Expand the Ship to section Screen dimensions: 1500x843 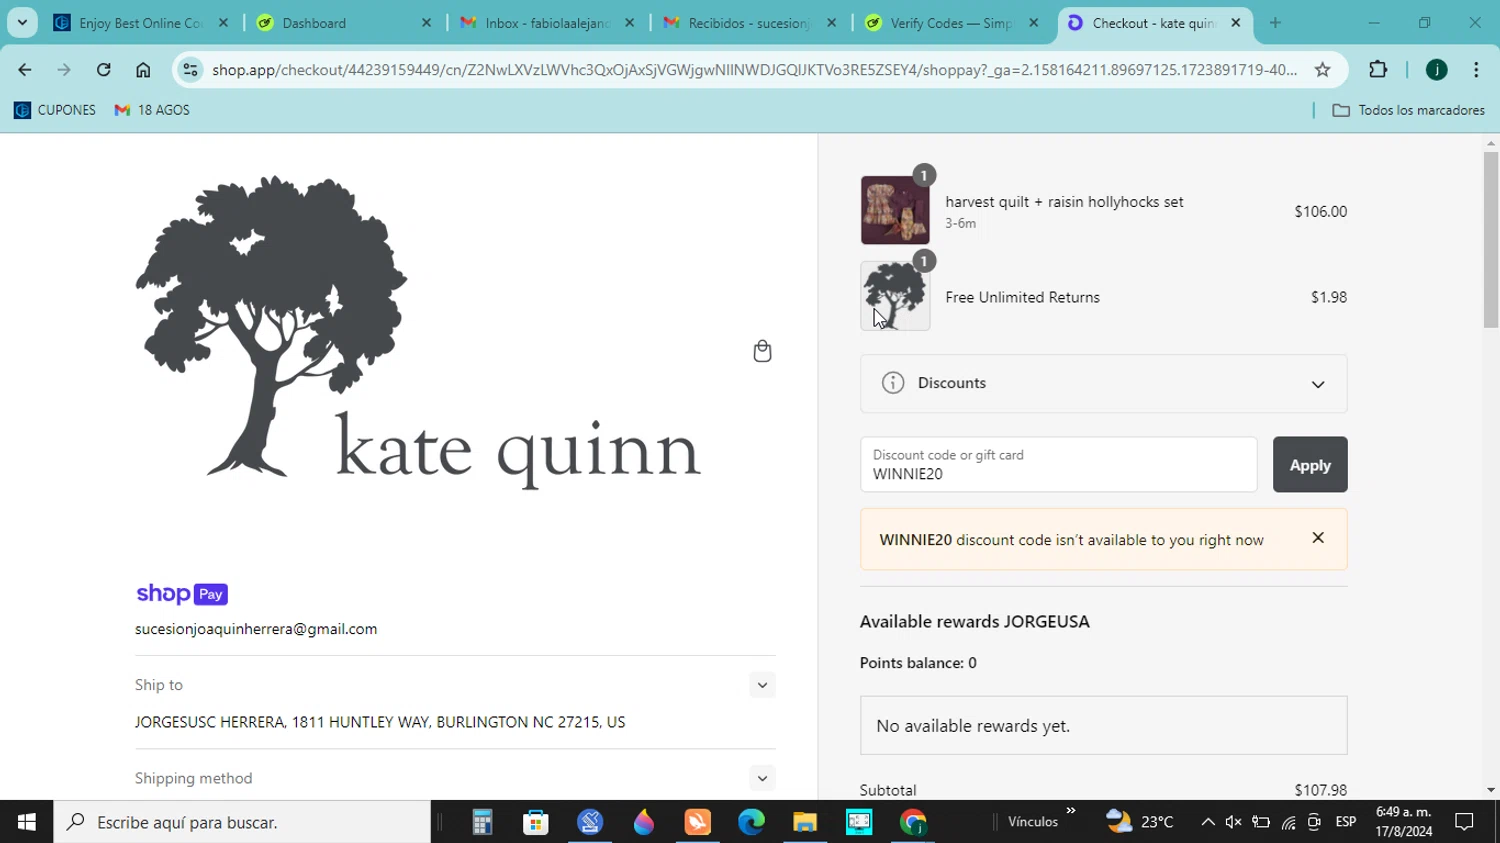(x=762, y=685)
